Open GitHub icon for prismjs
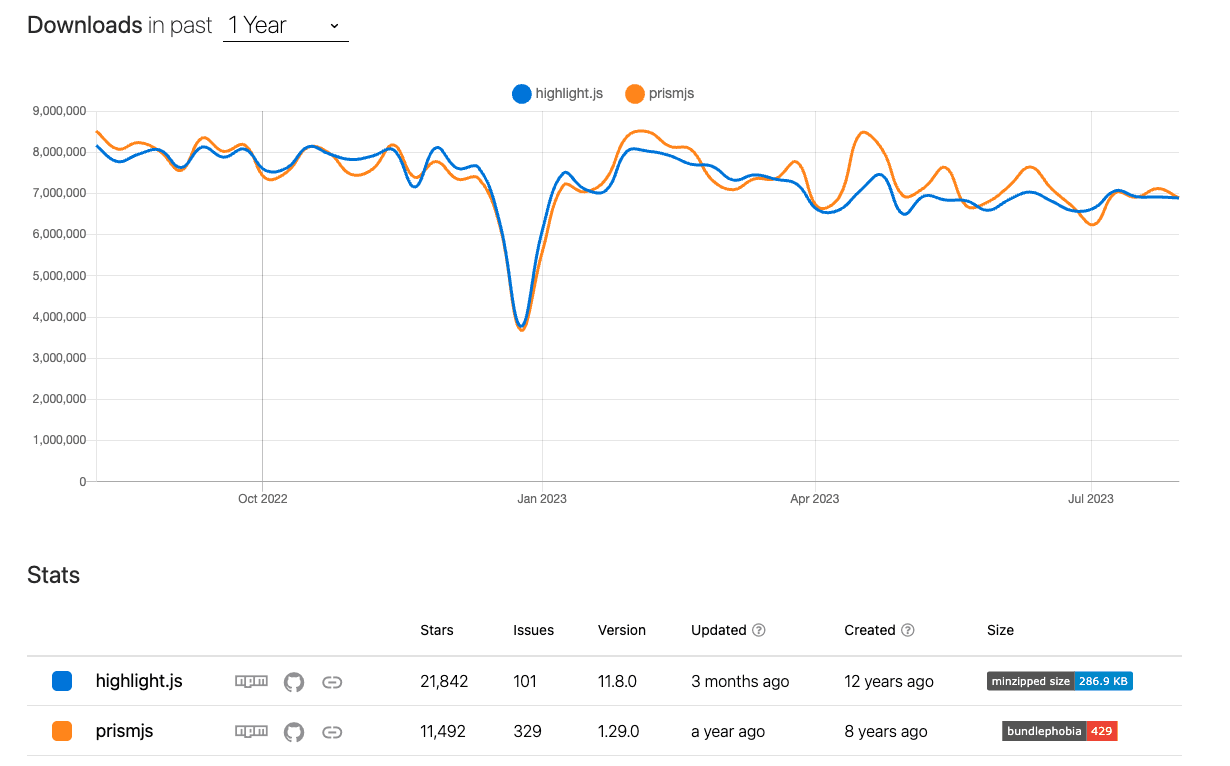Screen dimensions: 1230x766 tap(294, 731)
